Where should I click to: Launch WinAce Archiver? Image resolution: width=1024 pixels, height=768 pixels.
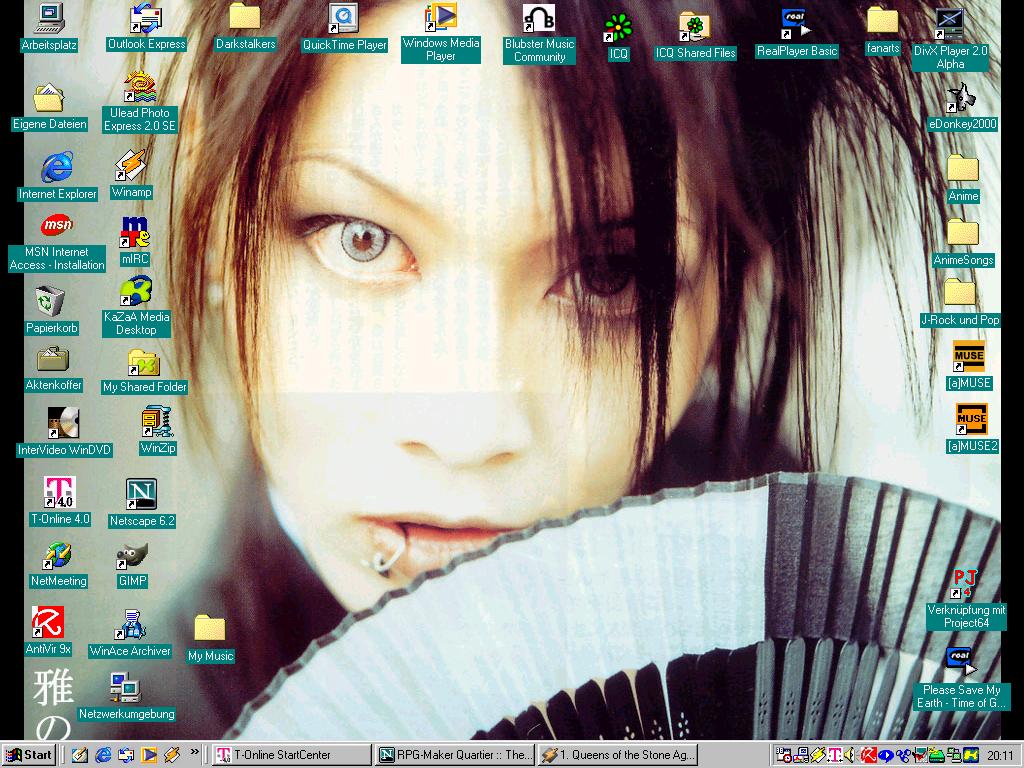tap(130, 633)
